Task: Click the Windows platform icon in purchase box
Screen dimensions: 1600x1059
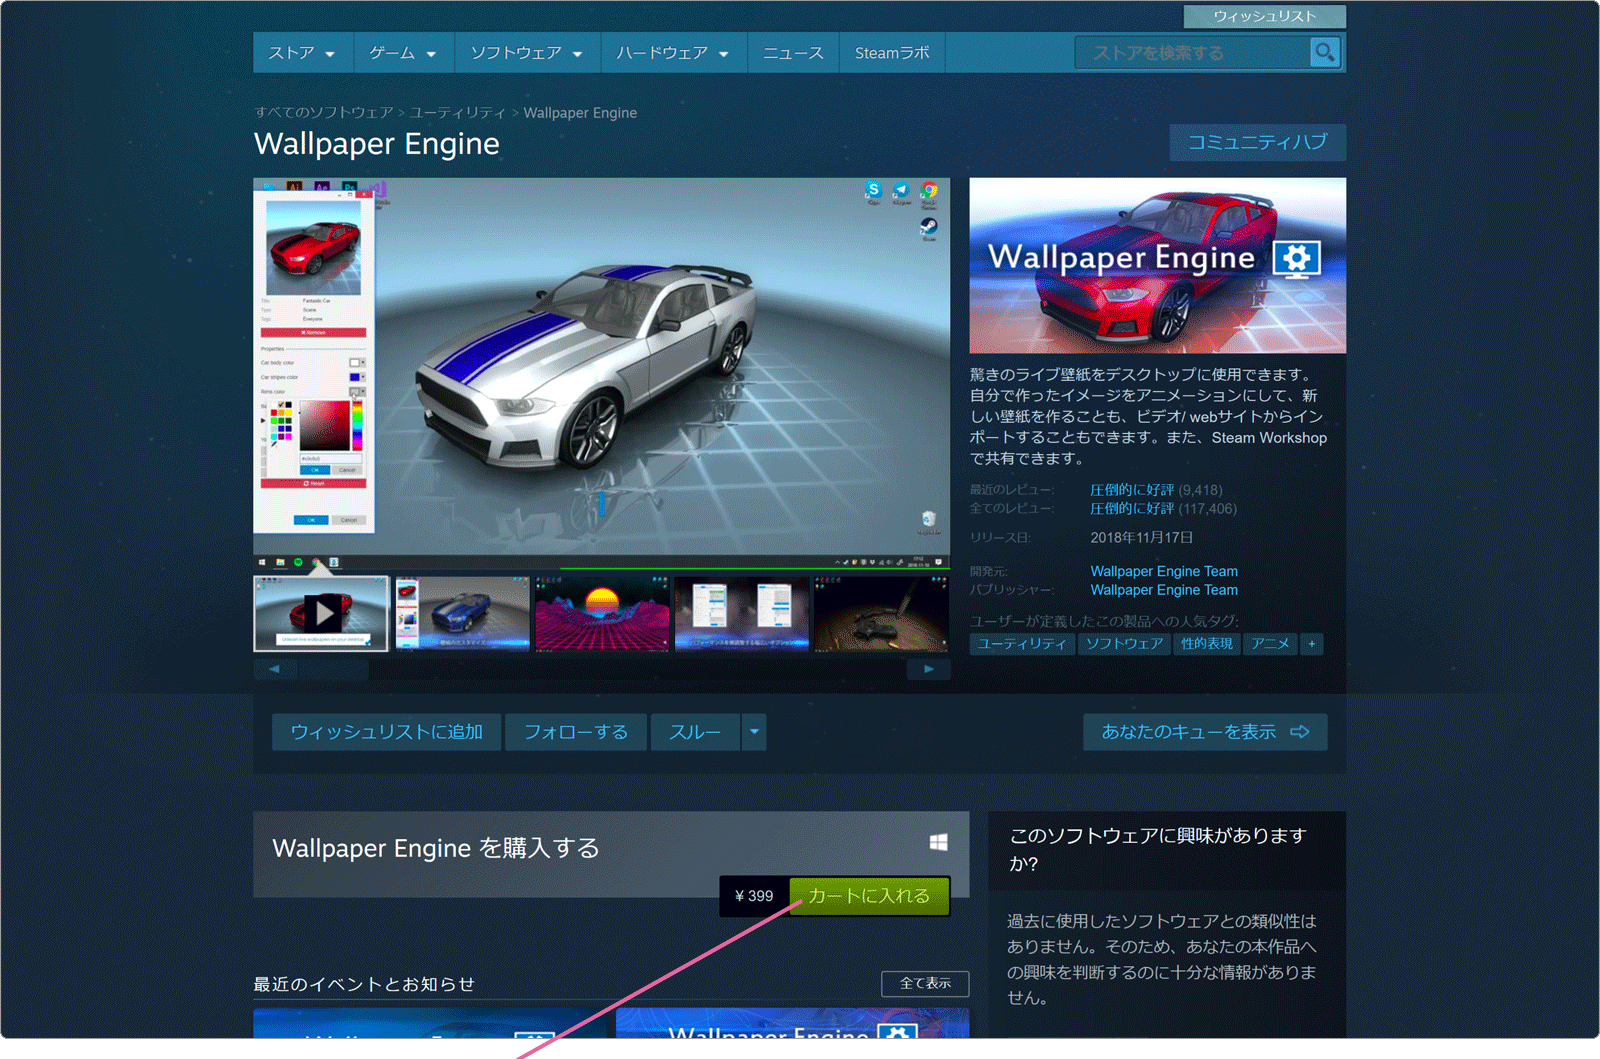Action: point(938,842)
